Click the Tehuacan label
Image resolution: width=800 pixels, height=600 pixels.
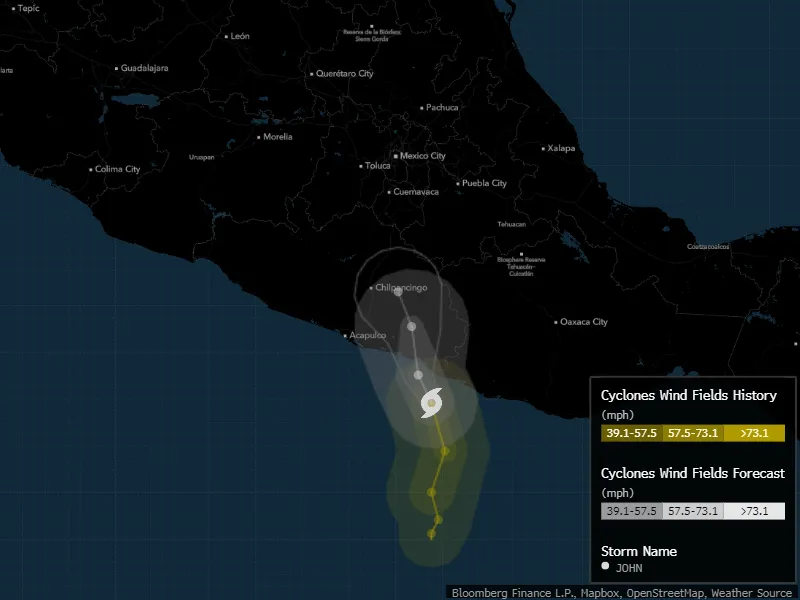512,224
